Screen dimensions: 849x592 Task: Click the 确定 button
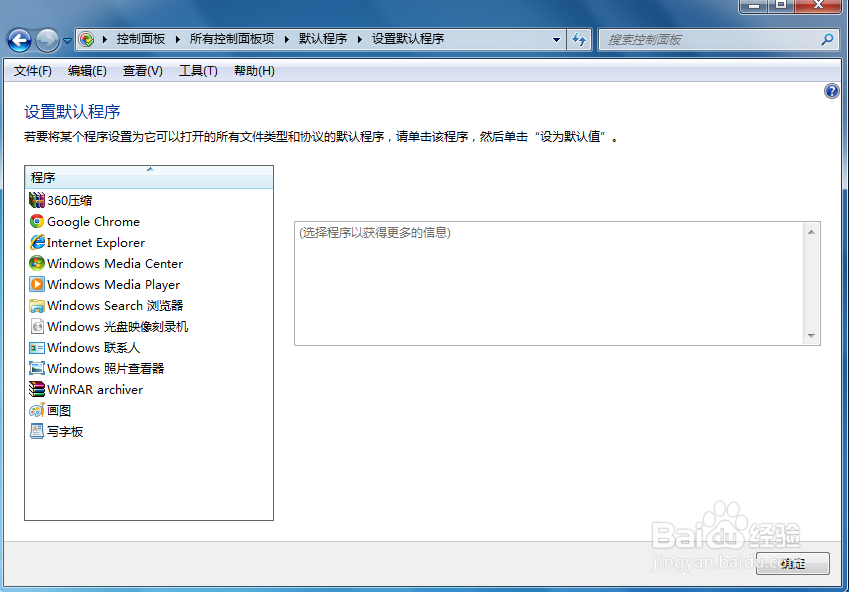point(793,564)
